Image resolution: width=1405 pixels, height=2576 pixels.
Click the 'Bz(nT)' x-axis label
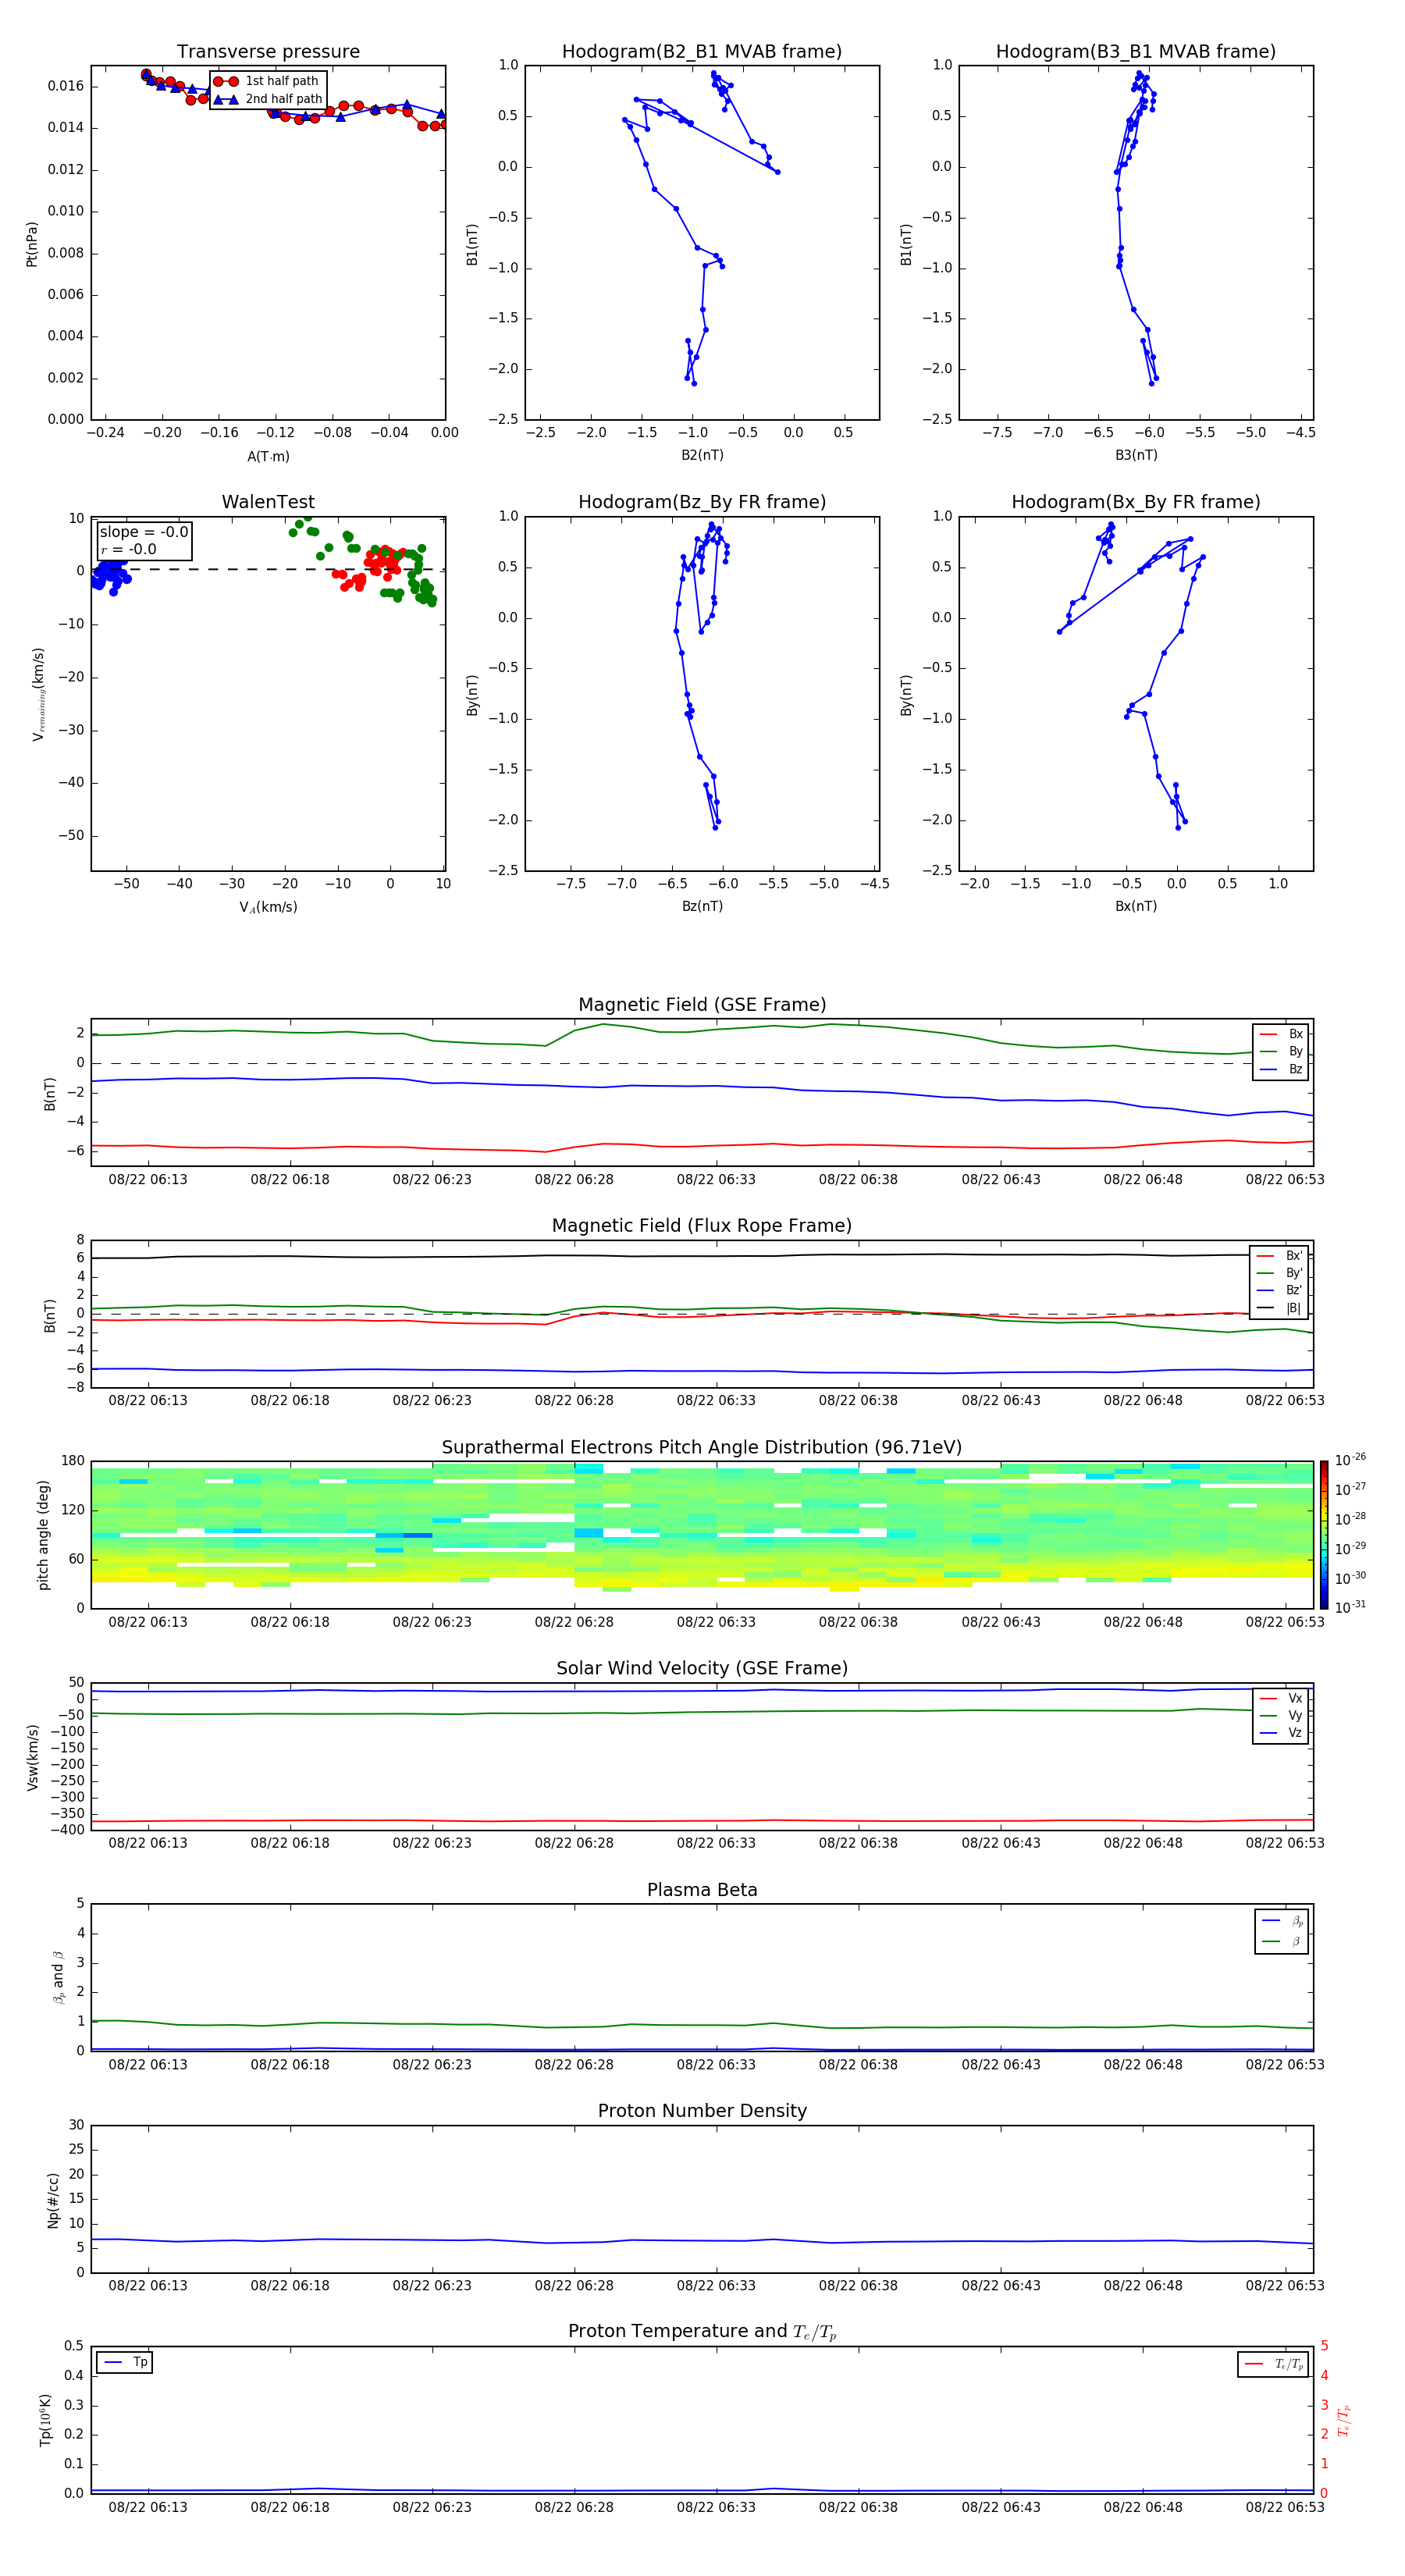coord(702,906)
